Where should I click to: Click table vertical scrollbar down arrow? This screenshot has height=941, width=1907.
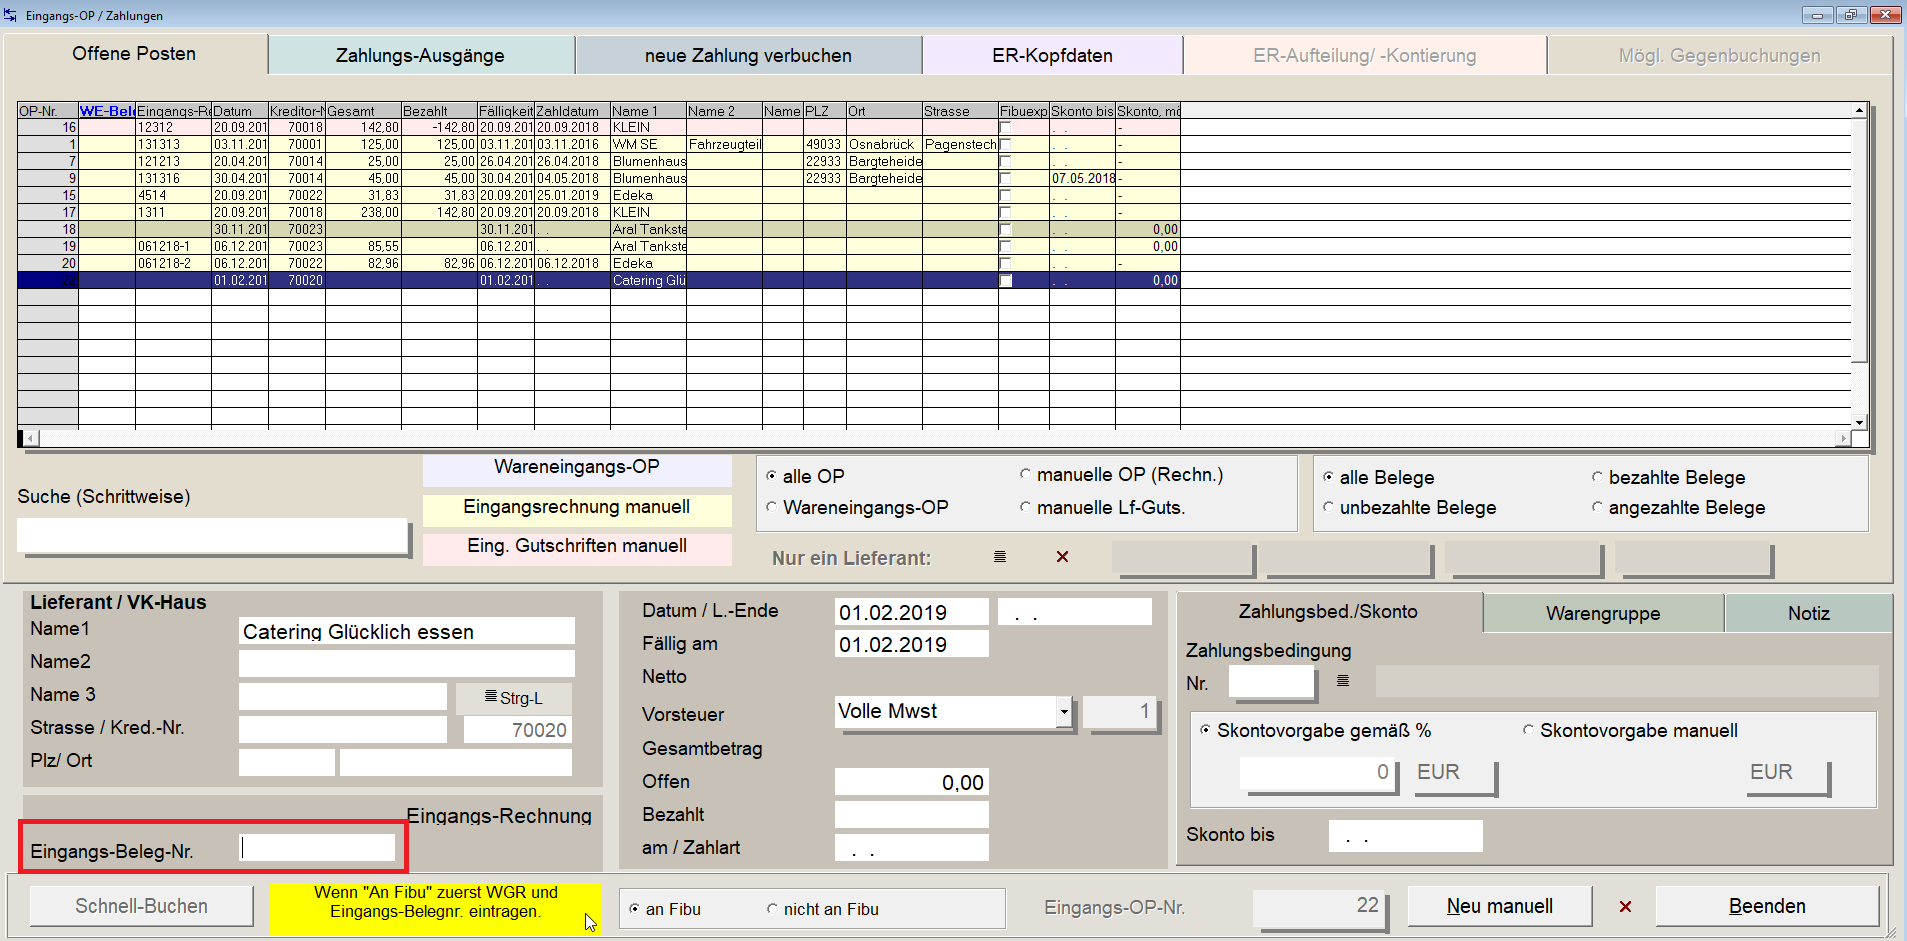pos(1860,423)
